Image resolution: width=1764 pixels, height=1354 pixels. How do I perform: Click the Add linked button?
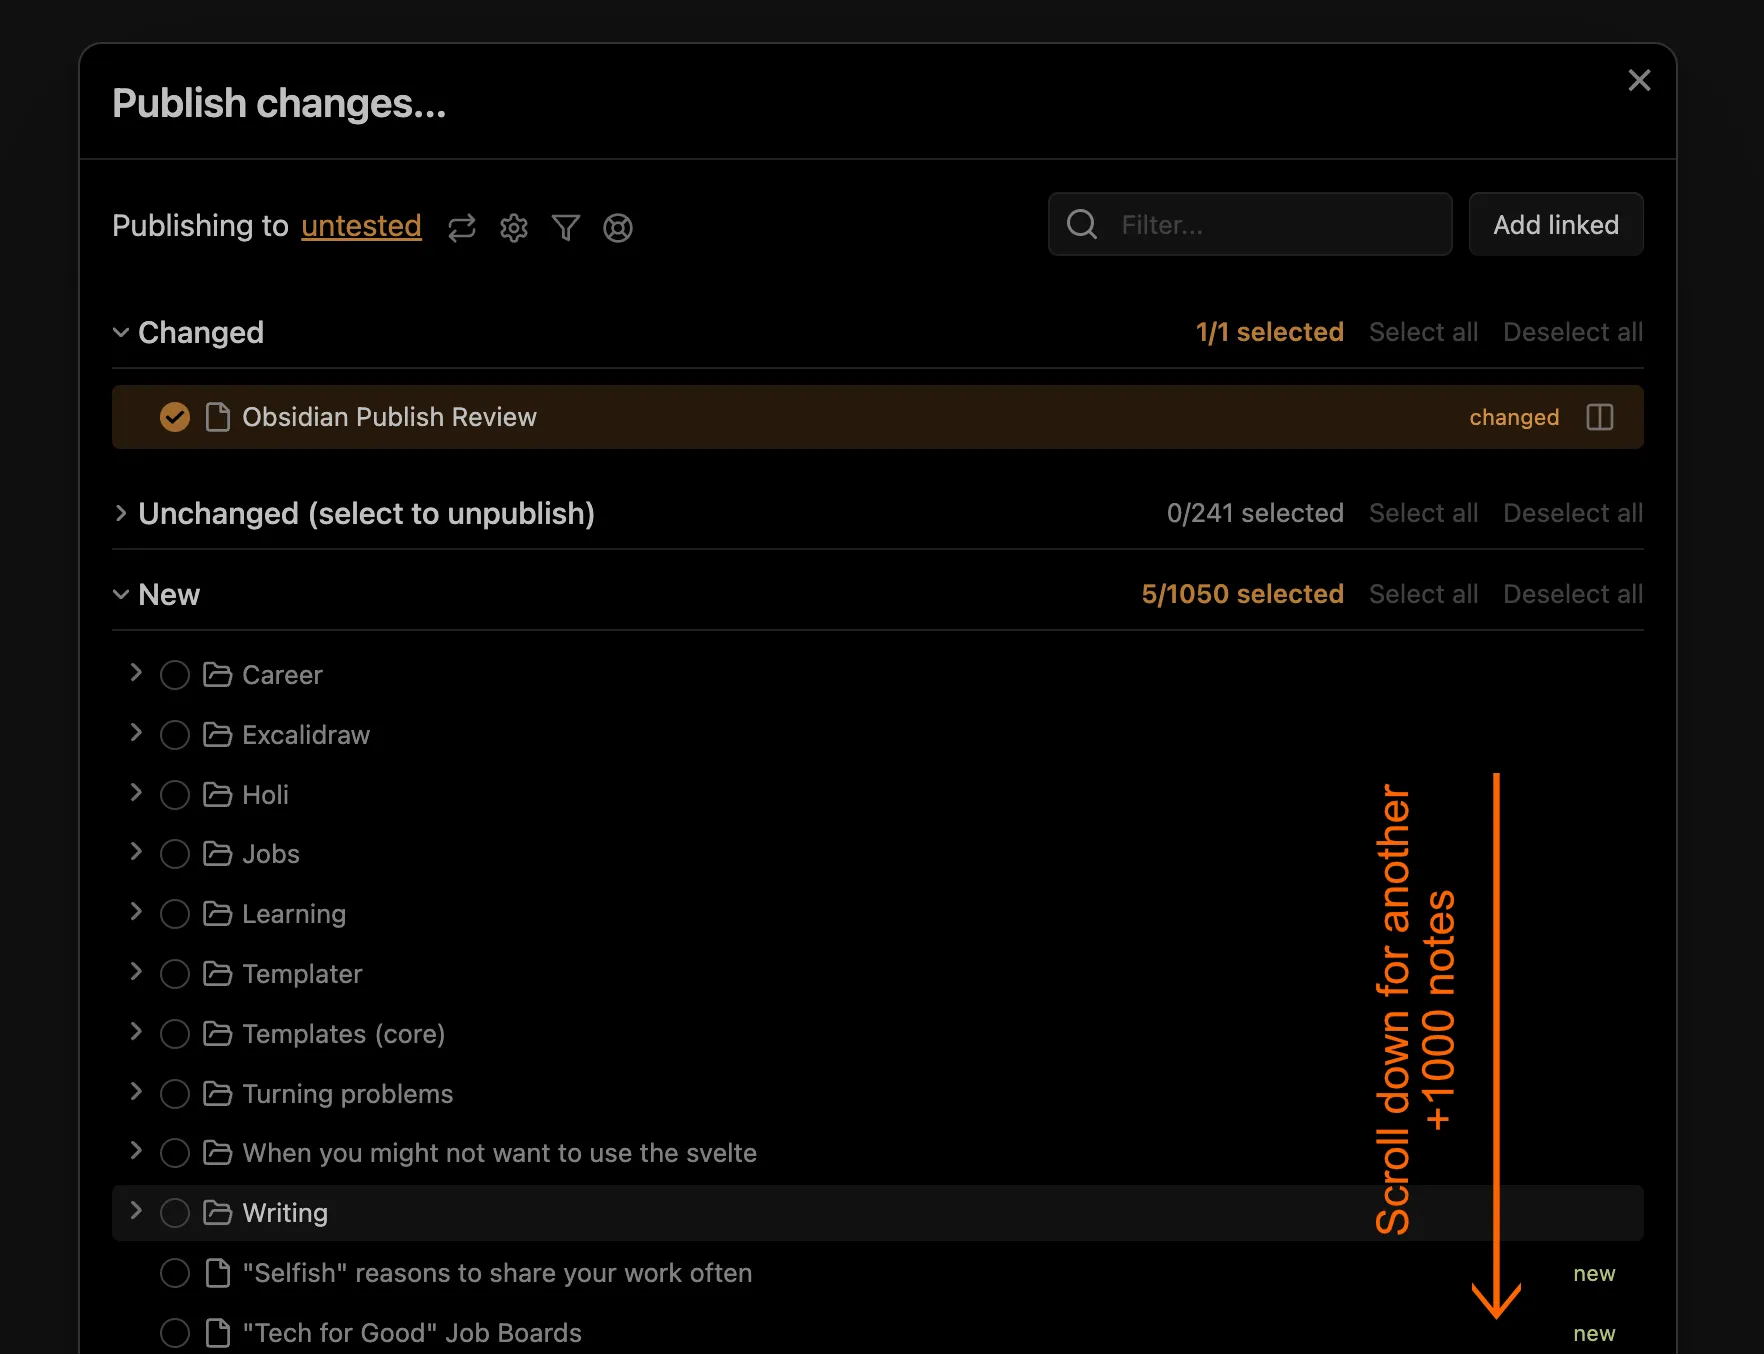point(1556,224)
